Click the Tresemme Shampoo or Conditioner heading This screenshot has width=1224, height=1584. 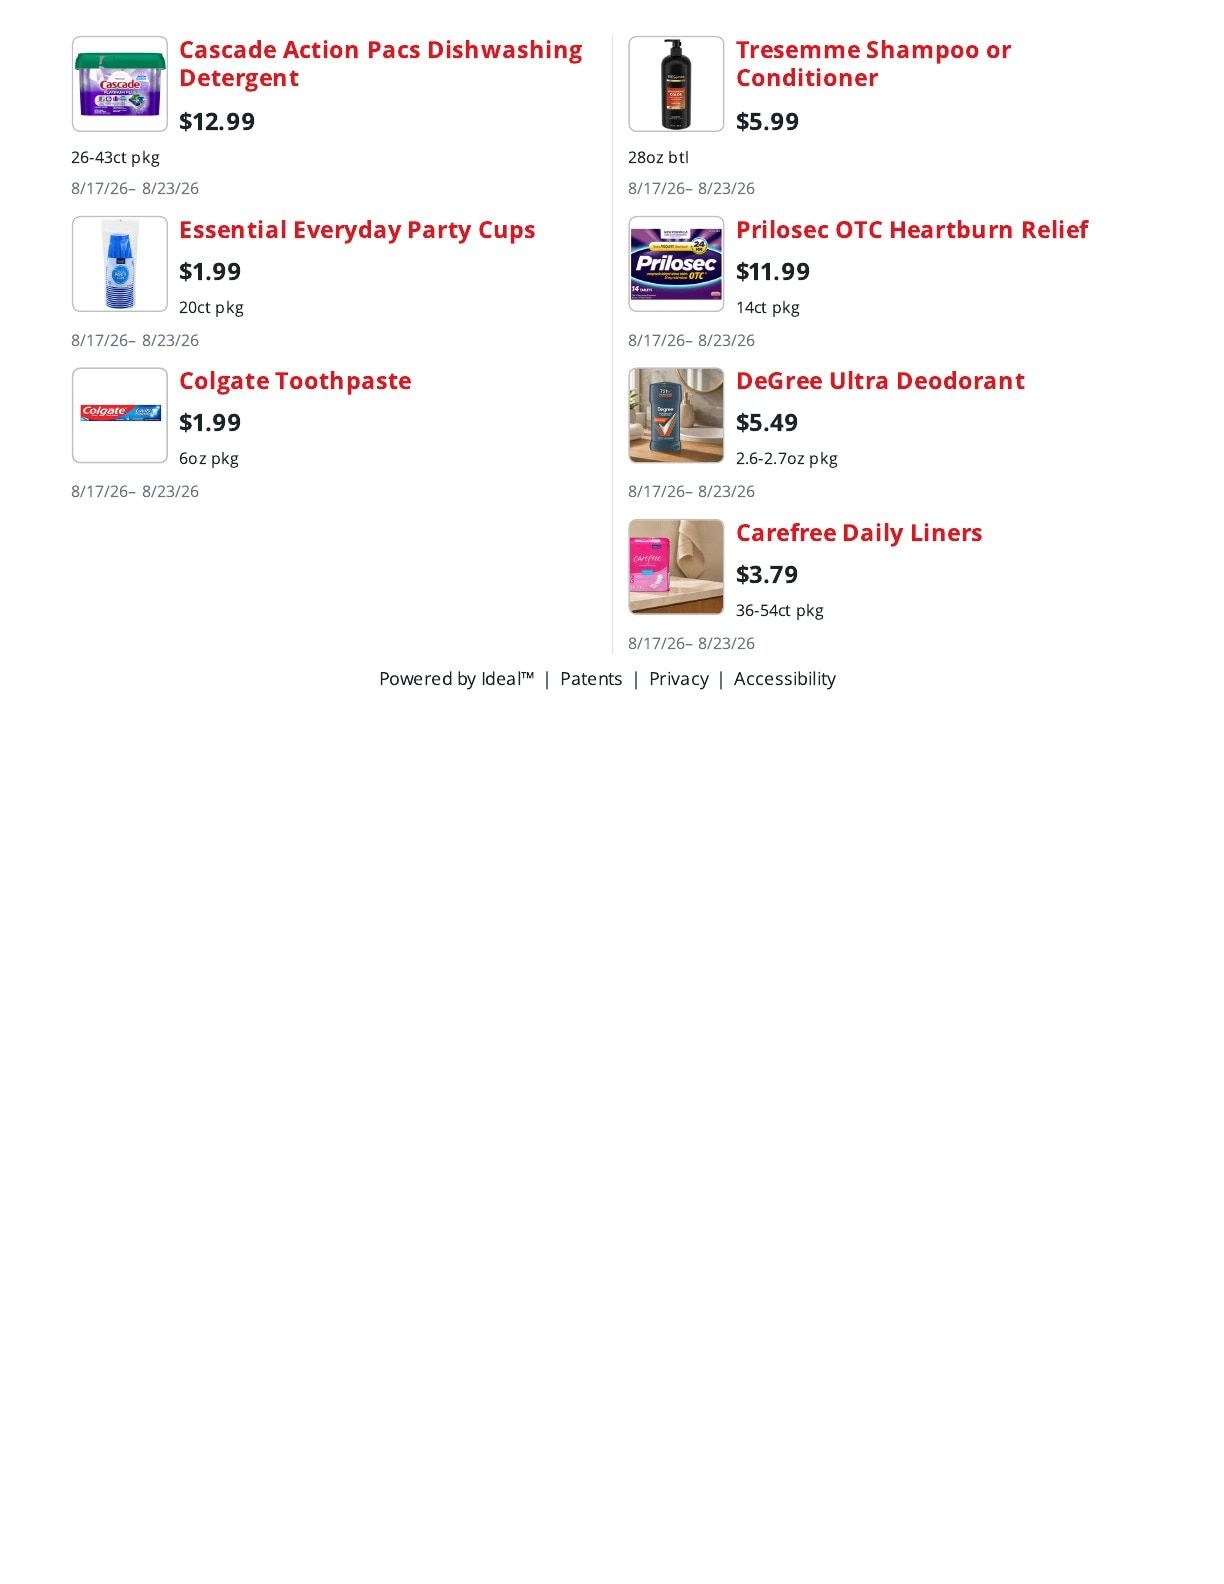(x=873, y=64)
